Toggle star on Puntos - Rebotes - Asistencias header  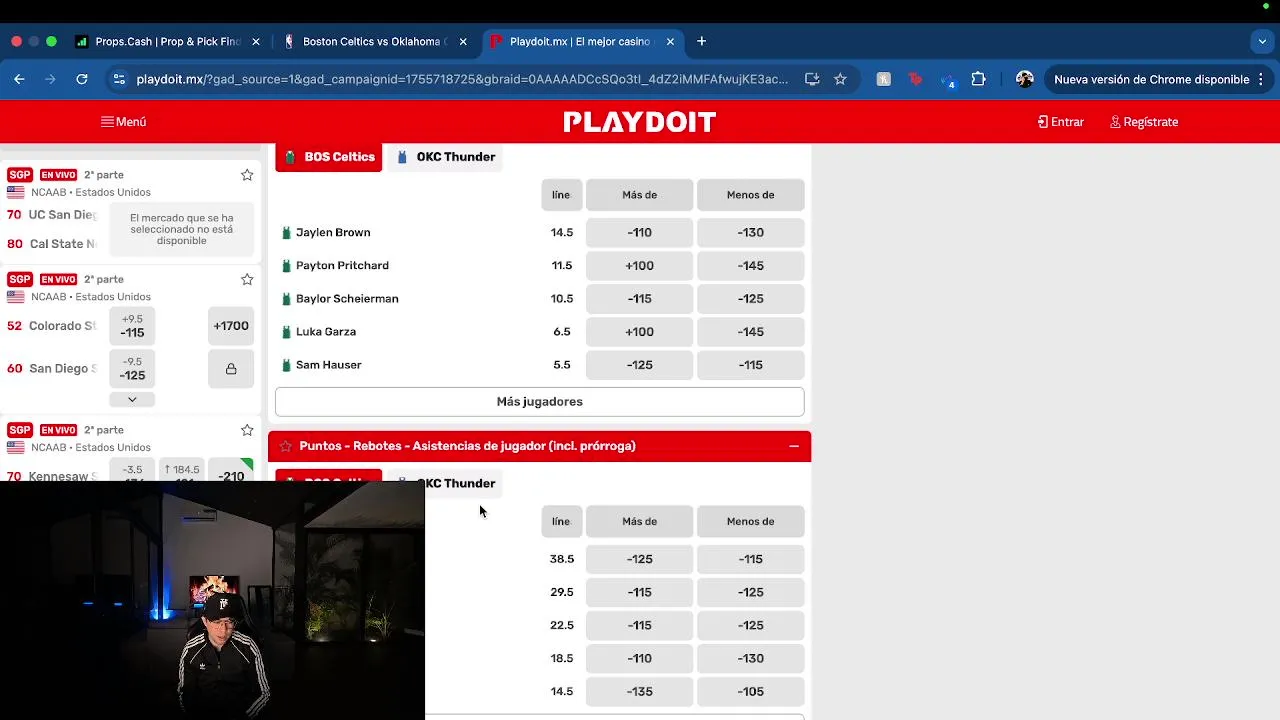(286, 446)
